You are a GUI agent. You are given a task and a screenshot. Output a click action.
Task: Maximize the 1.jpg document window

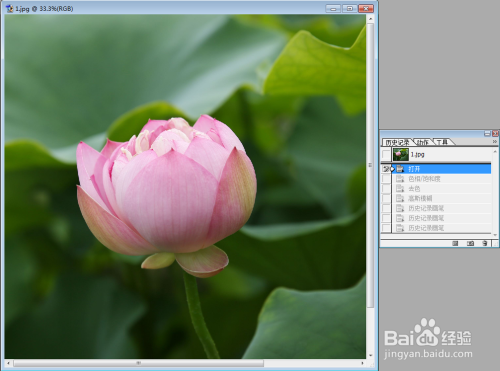pos(349,9)
